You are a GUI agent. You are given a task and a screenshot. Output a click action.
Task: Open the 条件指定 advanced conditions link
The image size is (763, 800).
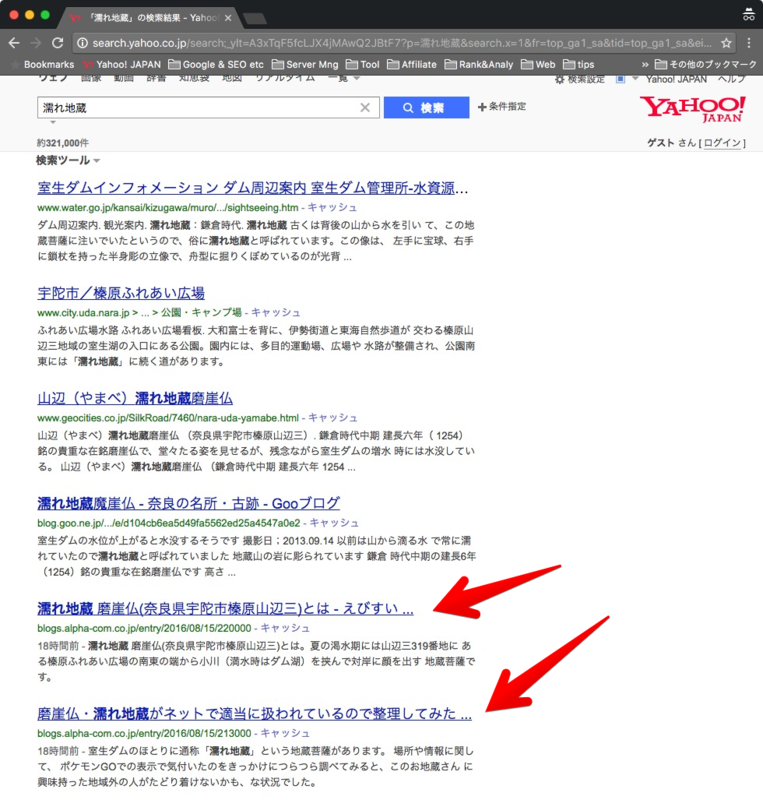502,107
